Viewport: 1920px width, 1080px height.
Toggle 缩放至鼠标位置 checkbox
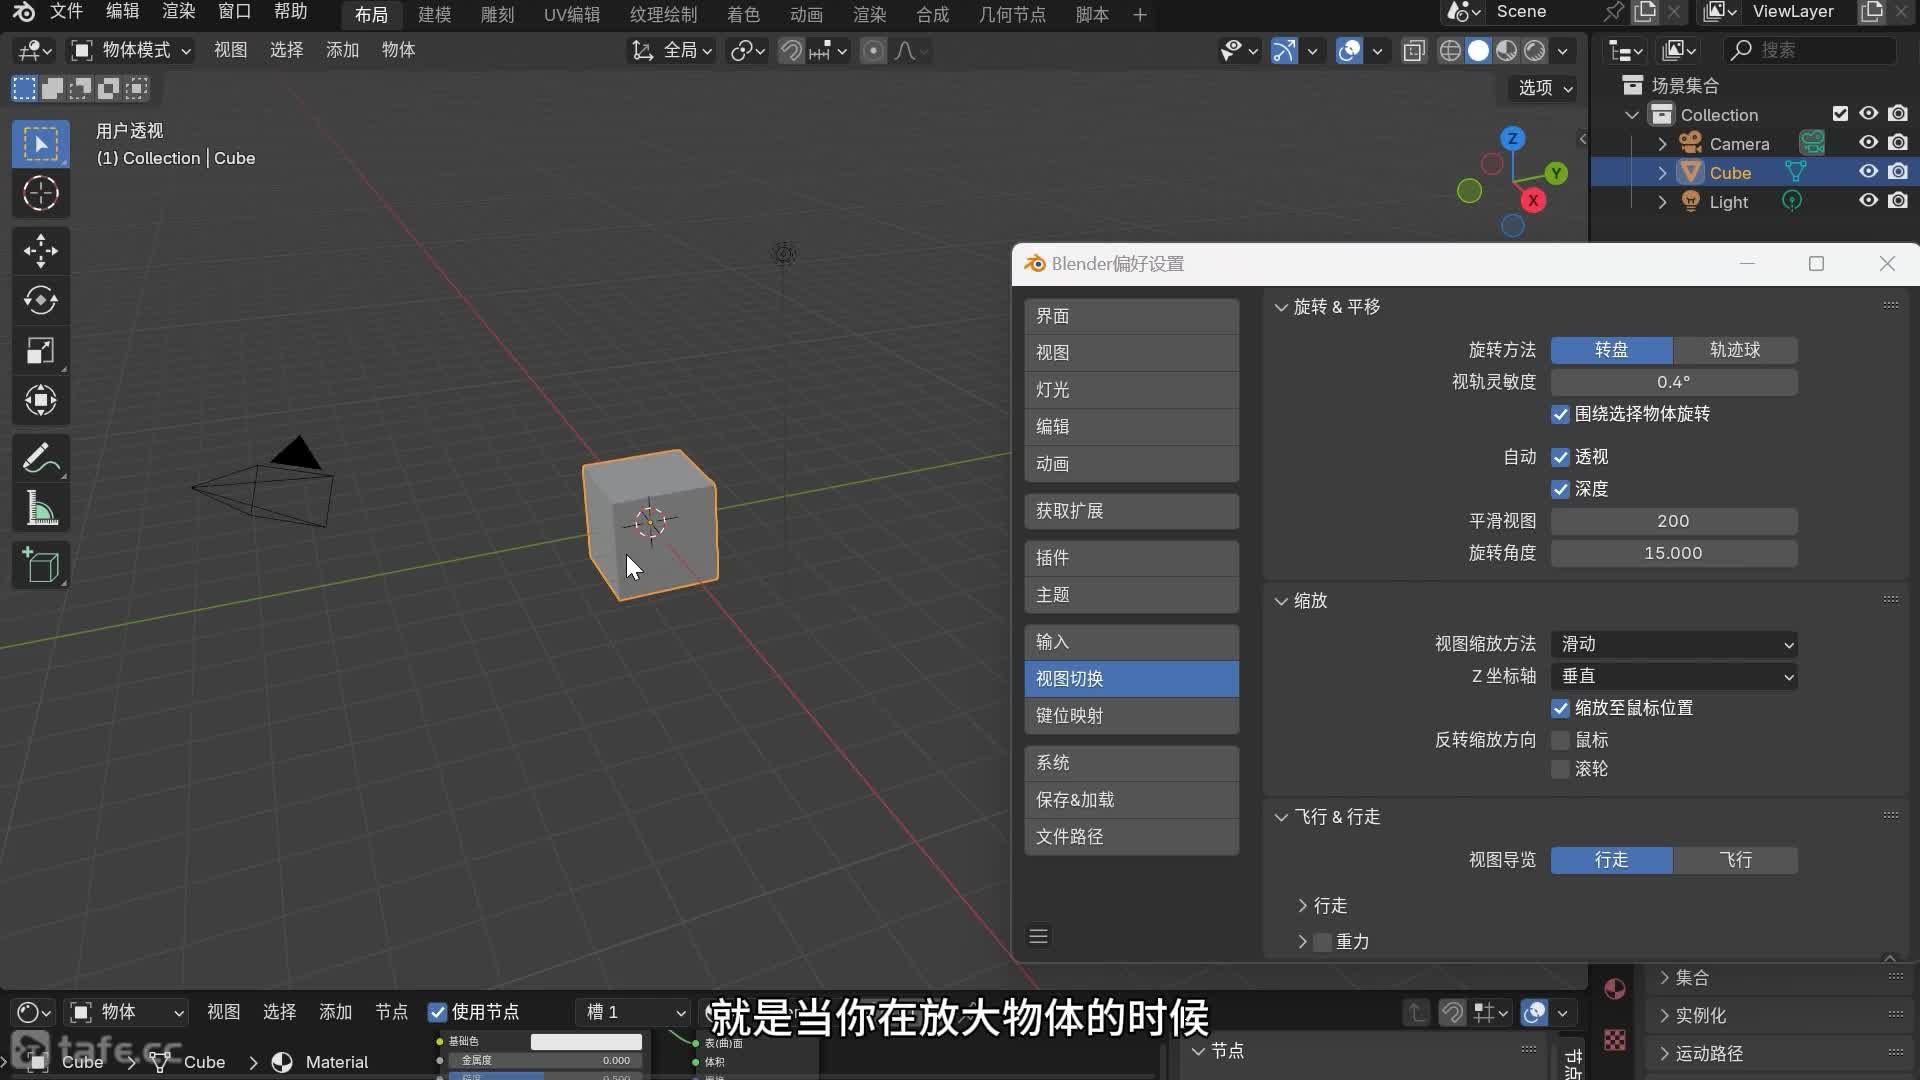(x=1560, y=708)
